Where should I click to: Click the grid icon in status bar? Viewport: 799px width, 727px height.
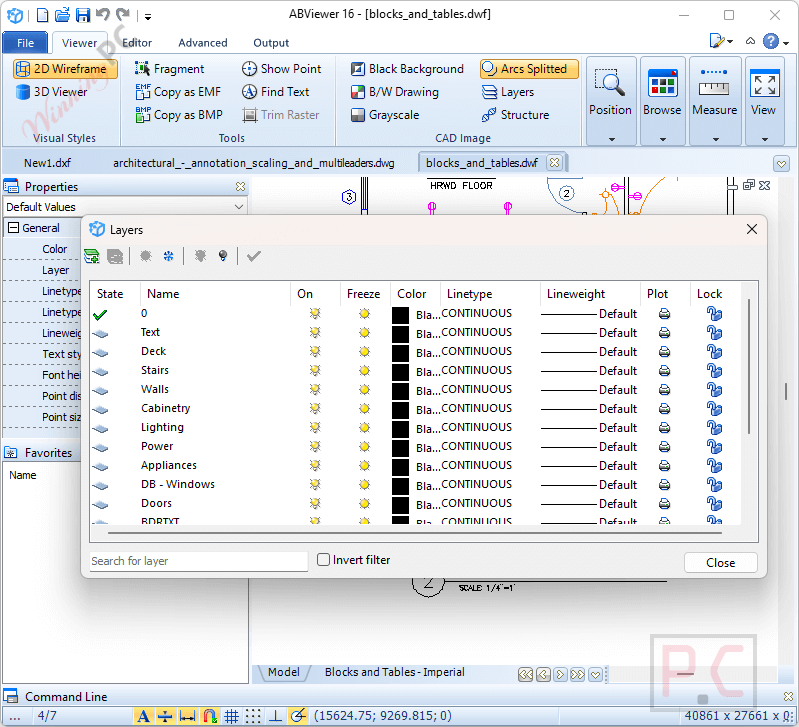pos(231,716)
